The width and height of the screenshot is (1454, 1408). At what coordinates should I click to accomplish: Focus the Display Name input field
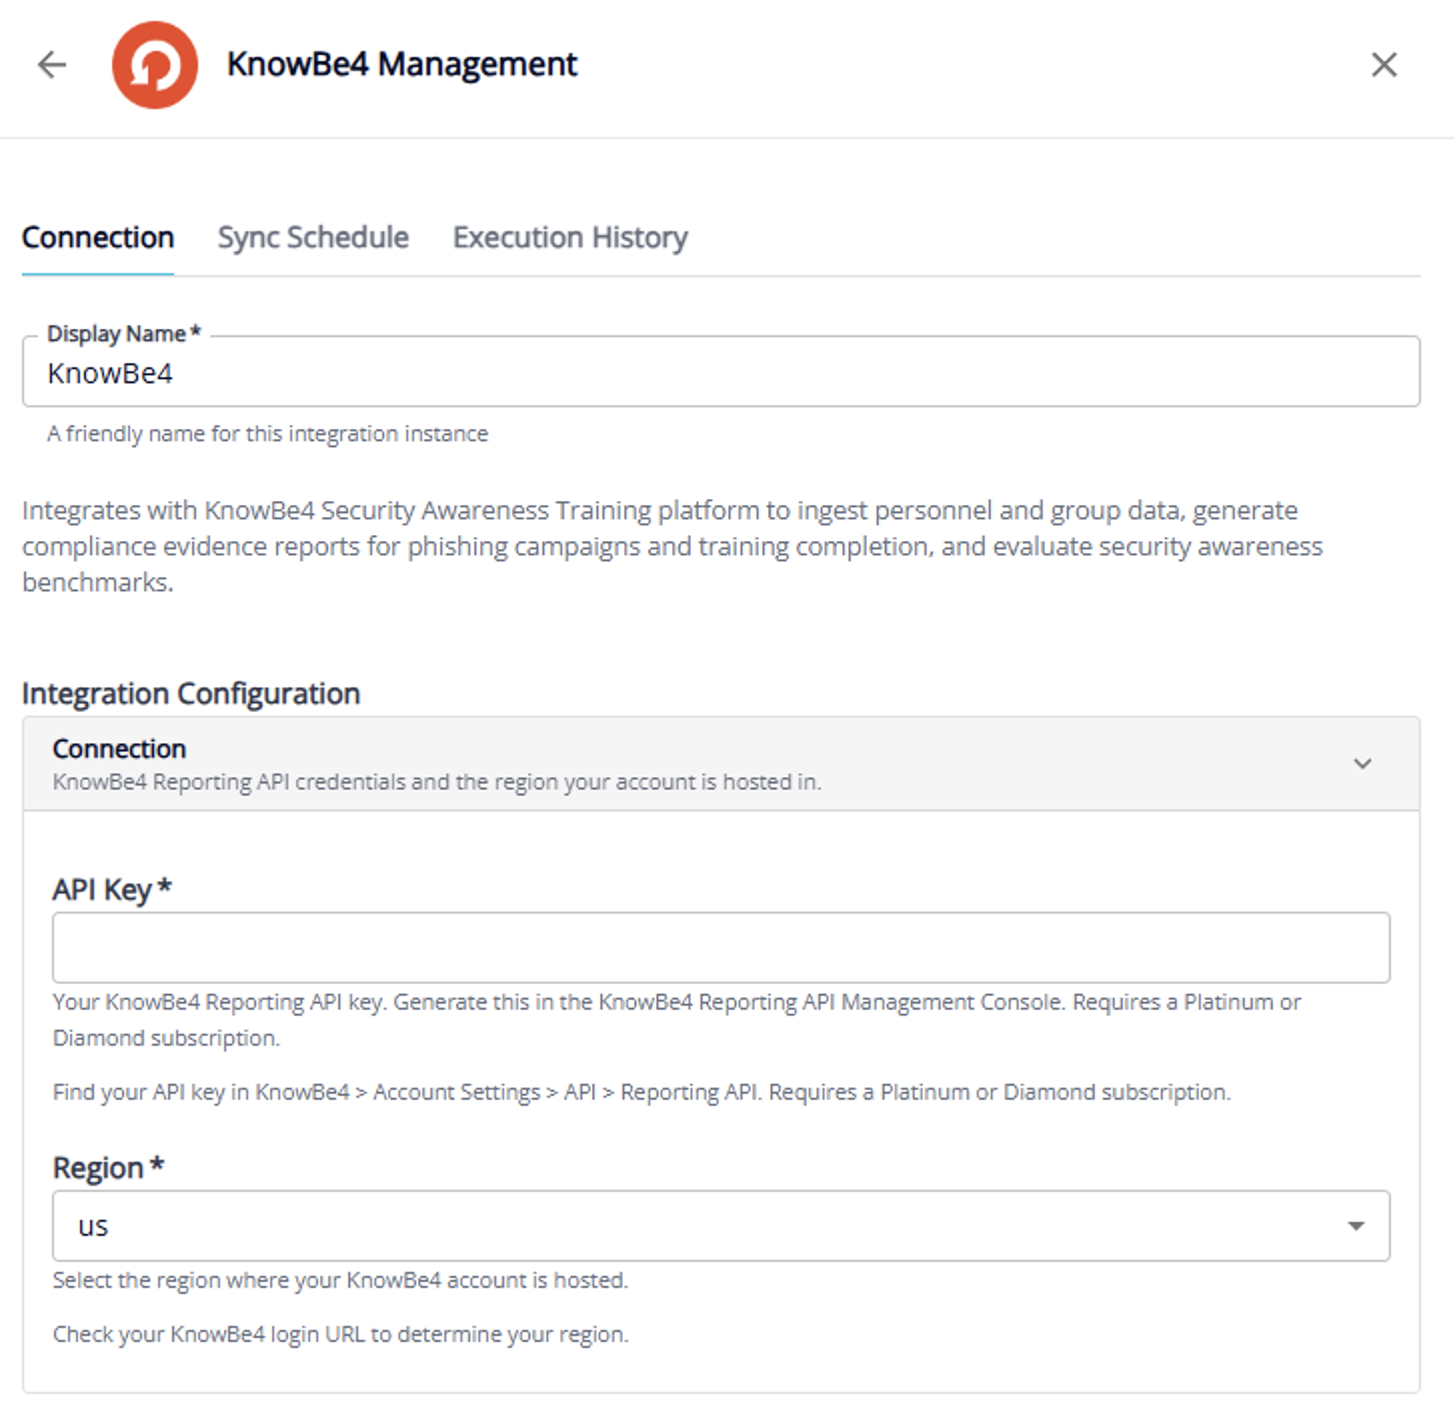click(721, 373)
